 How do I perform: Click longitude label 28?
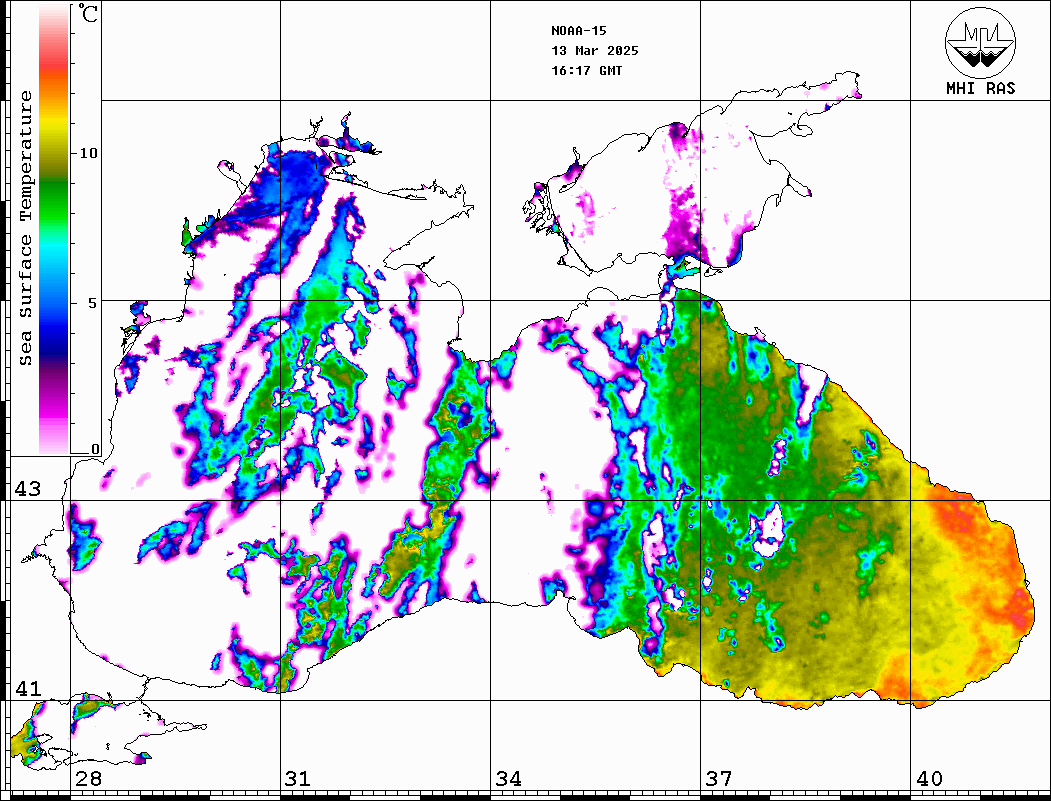[88, 779]
